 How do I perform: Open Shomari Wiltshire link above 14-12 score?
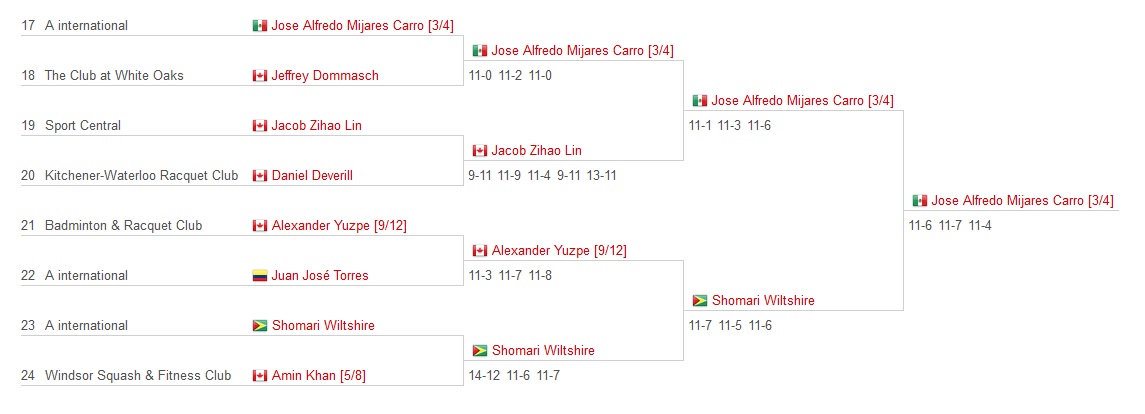point(543,350)
